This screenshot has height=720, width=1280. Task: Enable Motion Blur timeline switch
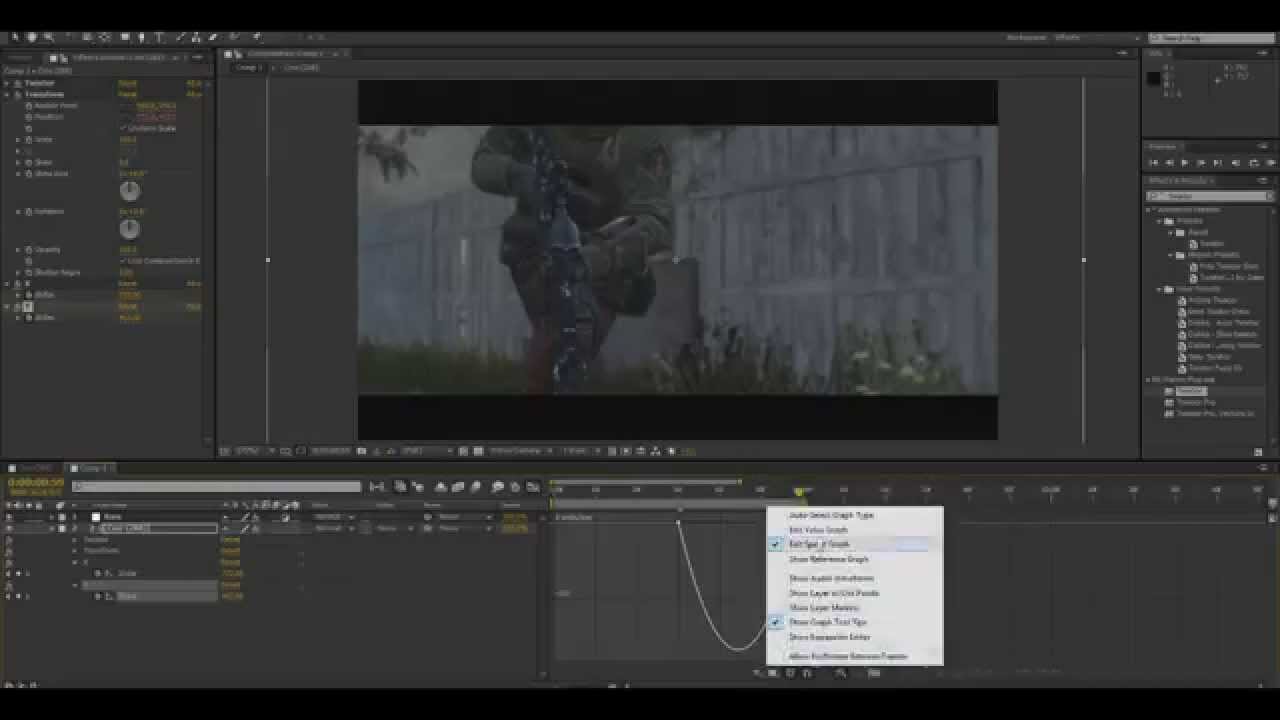[x=475, y=487]
